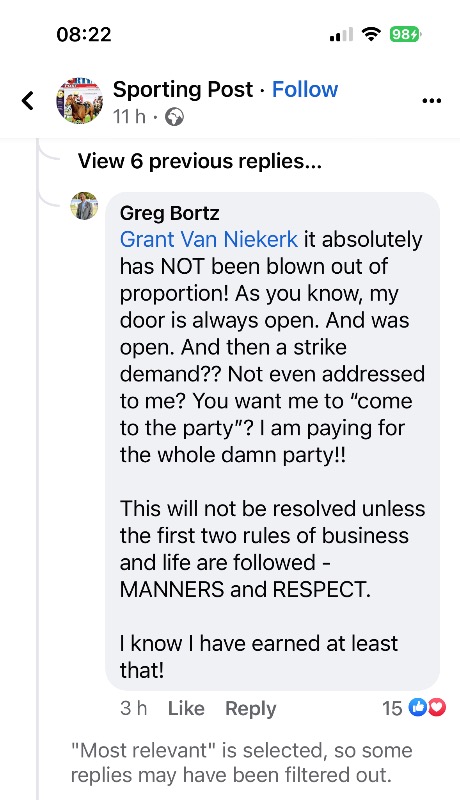Image resolution: width=460 pixels, height=800 pixels.
Task: Open the Greg Bortz name link
Action: 169,213
